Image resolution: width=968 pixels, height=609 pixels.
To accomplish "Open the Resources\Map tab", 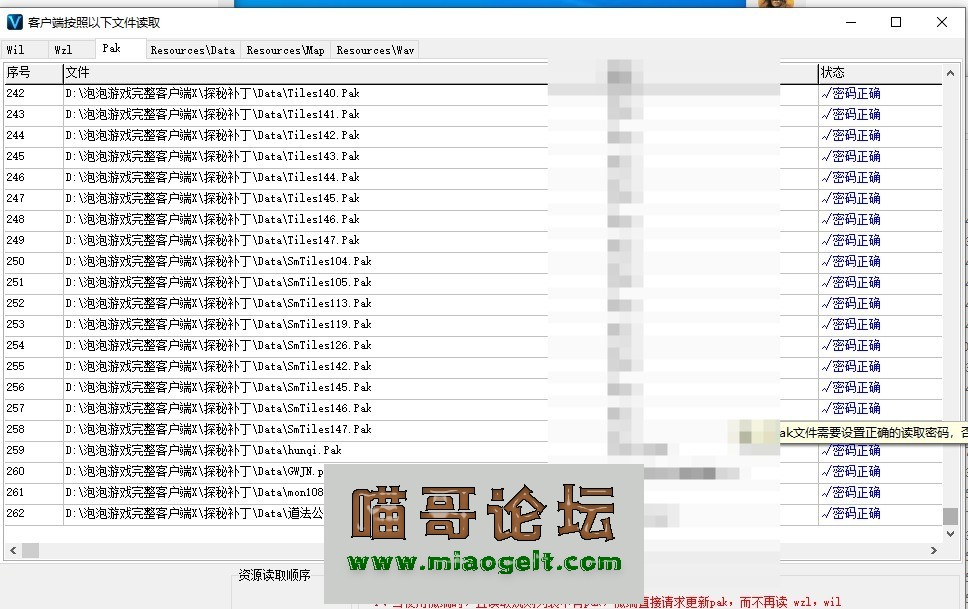I will coord(286,49).
